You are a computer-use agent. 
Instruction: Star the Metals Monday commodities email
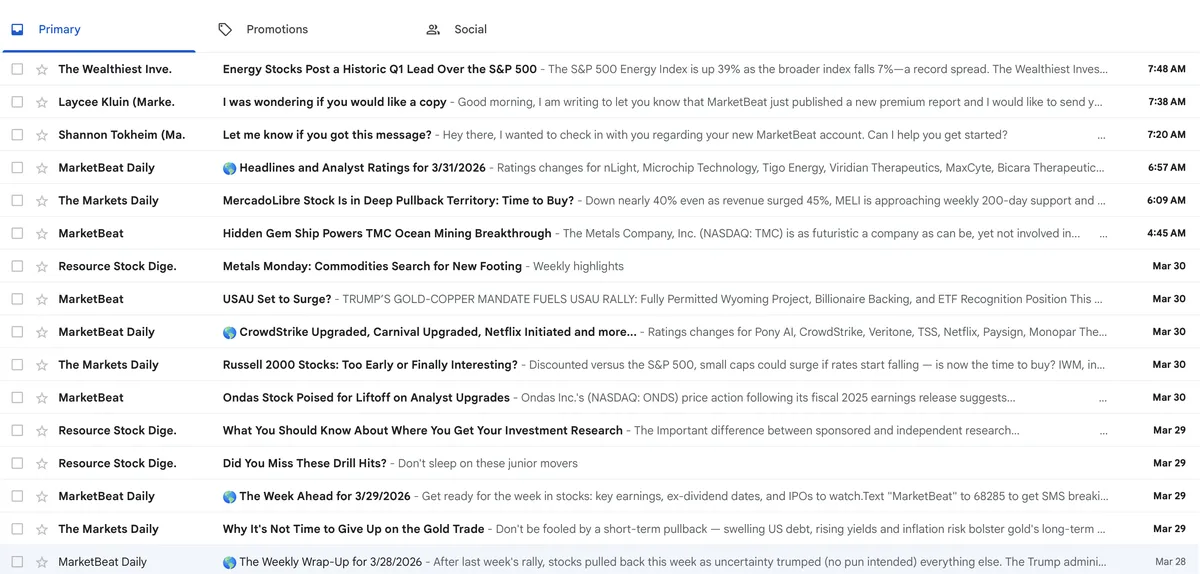(42, 267)
